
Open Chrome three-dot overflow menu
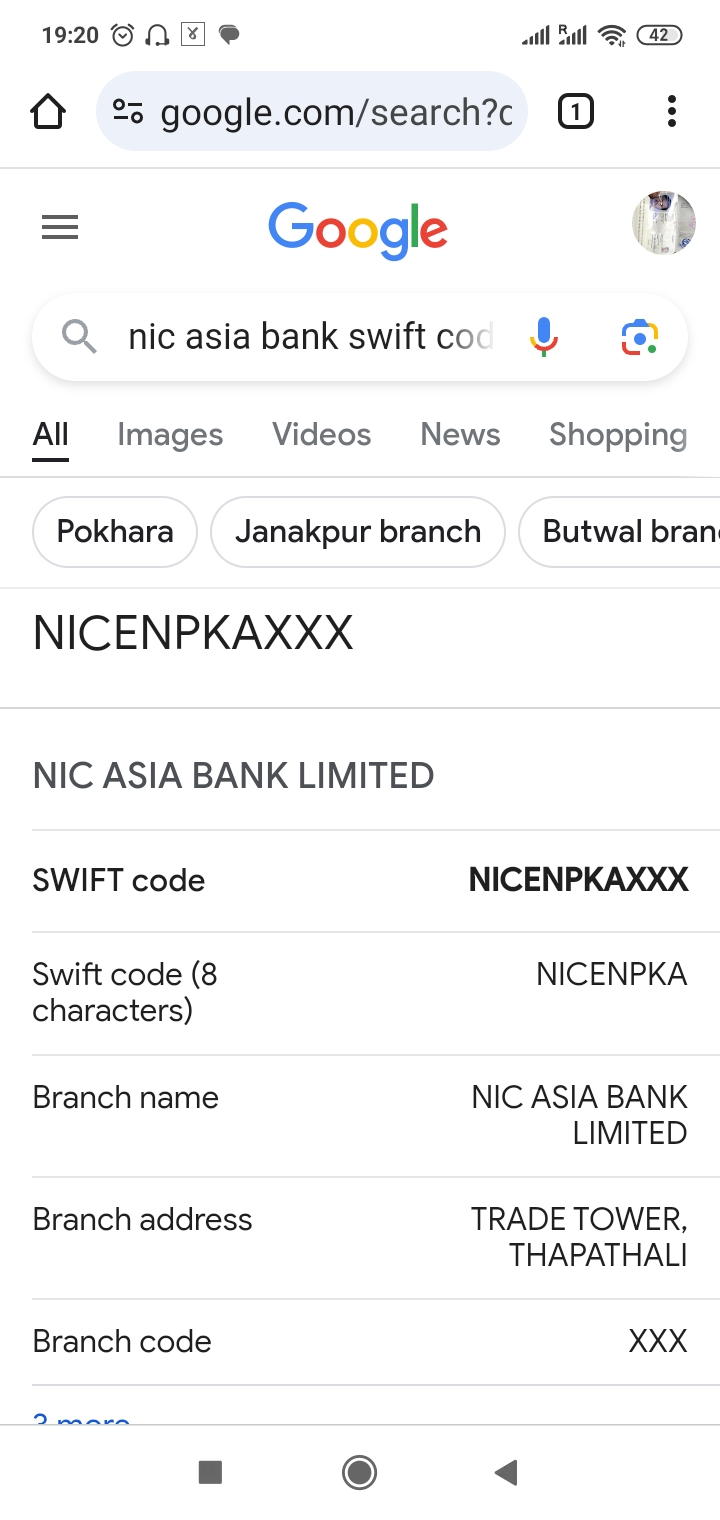click(672, 112)
